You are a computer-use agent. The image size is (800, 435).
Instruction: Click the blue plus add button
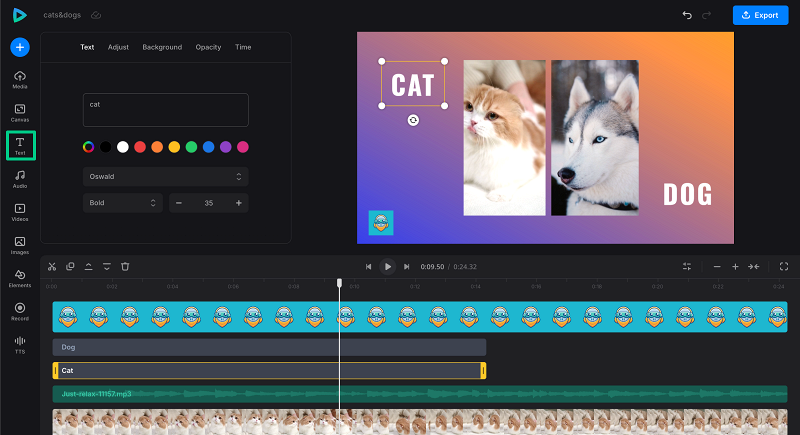(x=20, y=47)
